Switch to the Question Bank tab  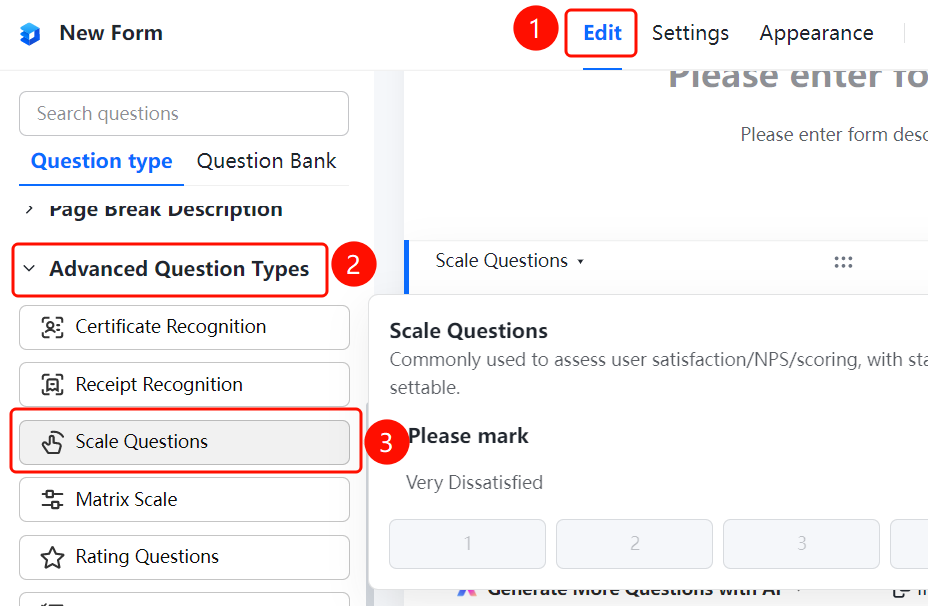pos(266,161)
